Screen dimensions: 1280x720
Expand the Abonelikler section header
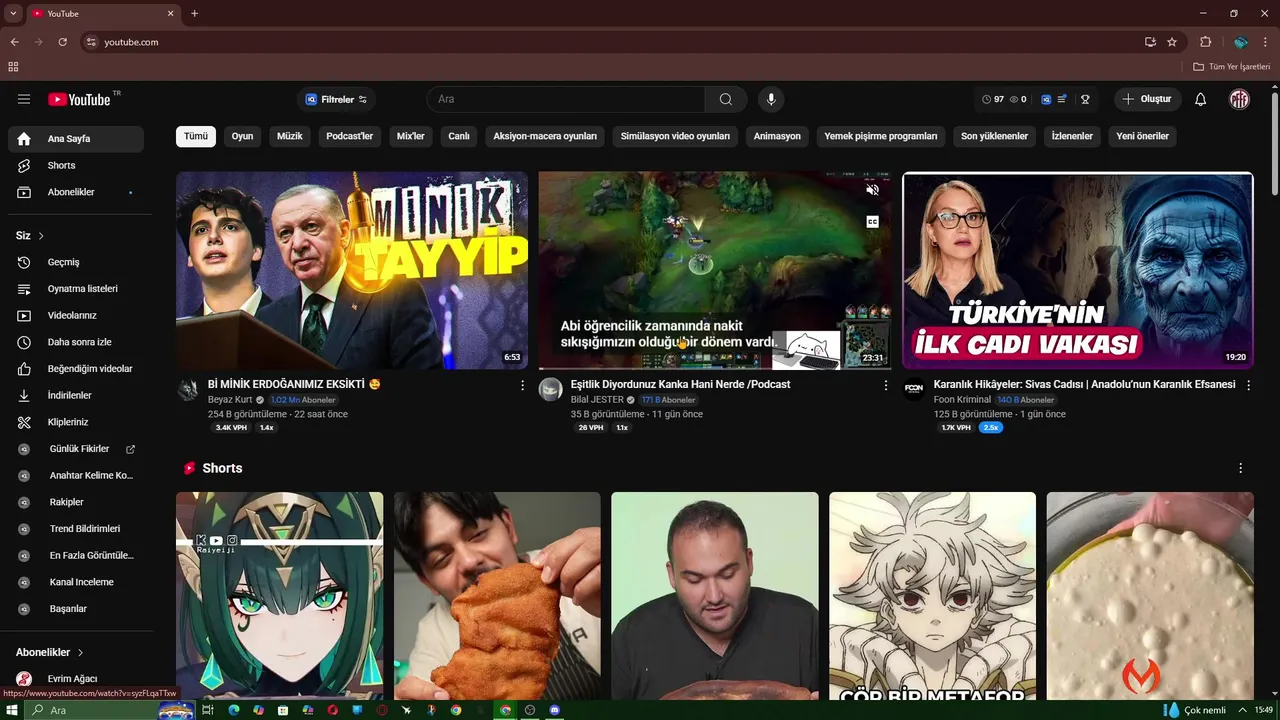pyautogui.click(x=50, y=652)
